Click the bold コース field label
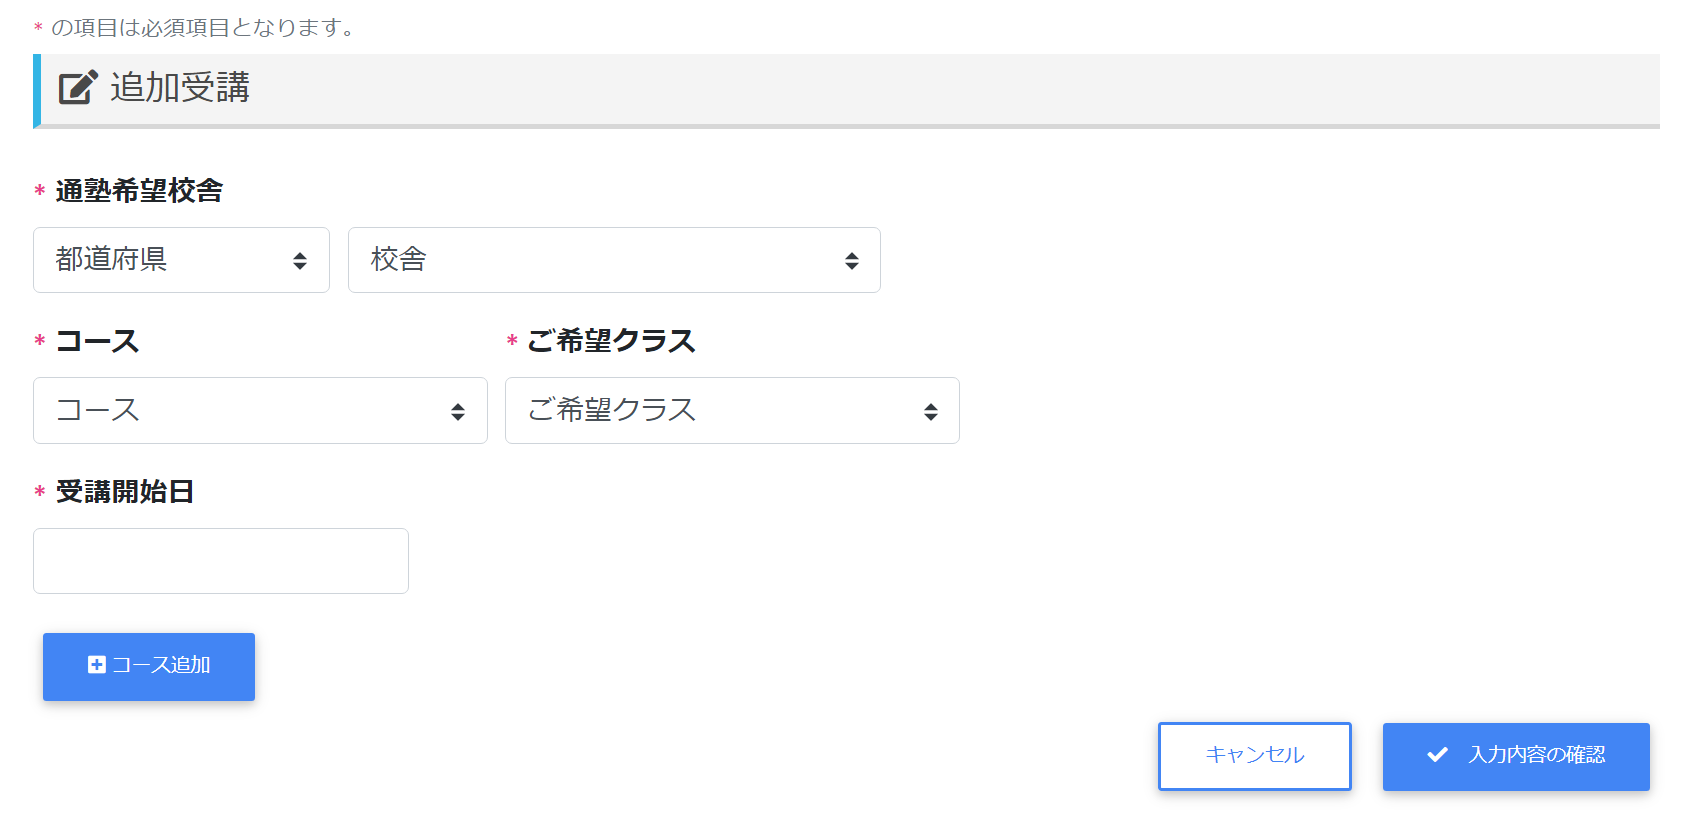The height and width of the screenshot is (814, 1693). (x=97, y=341)
